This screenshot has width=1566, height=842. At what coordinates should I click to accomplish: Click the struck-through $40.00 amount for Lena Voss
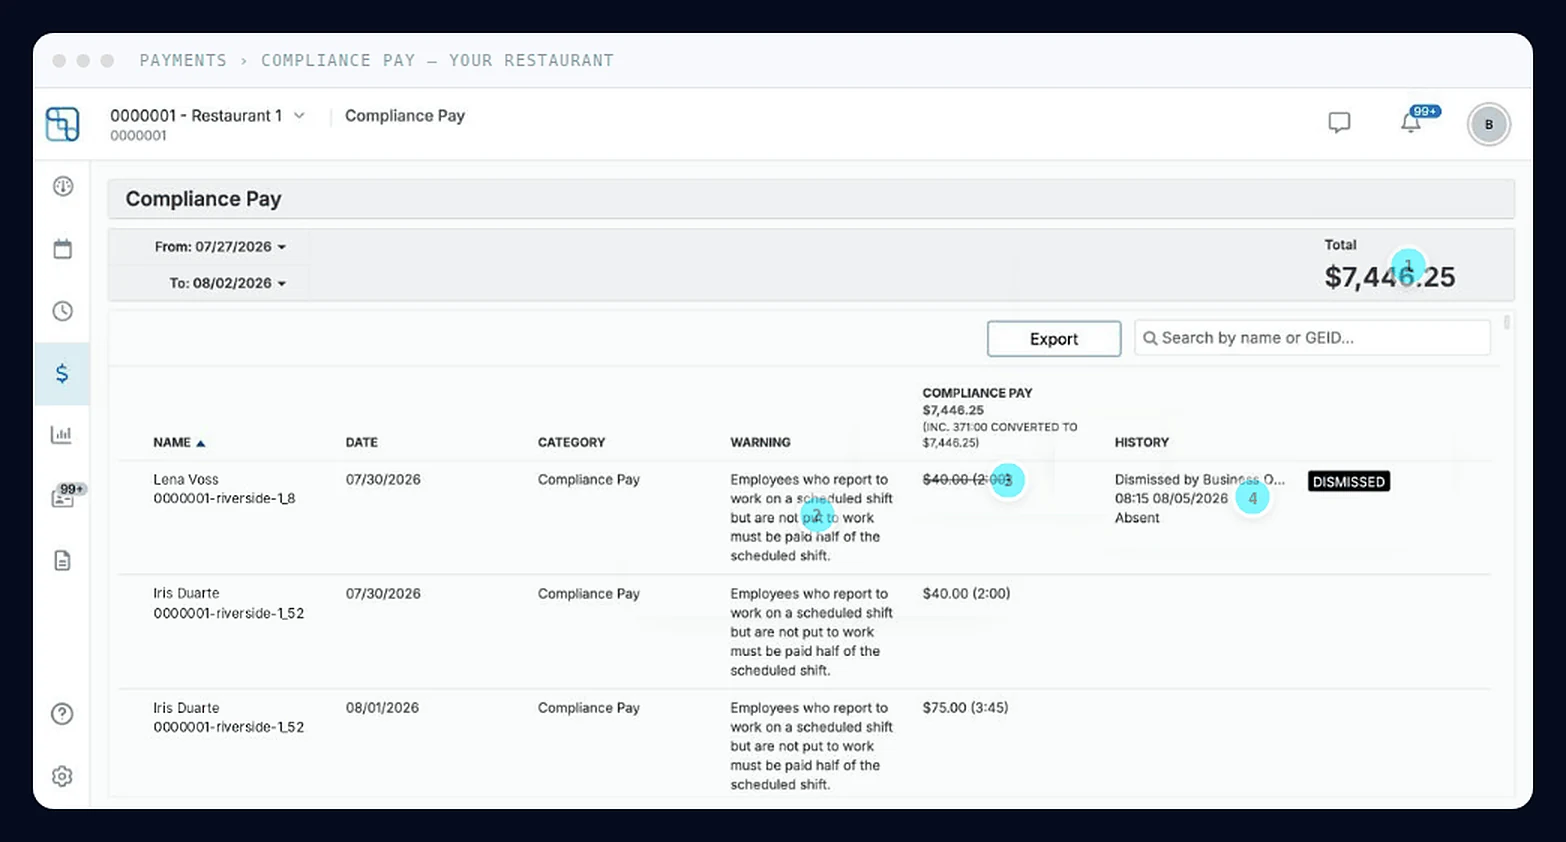(x=967, y=480)
